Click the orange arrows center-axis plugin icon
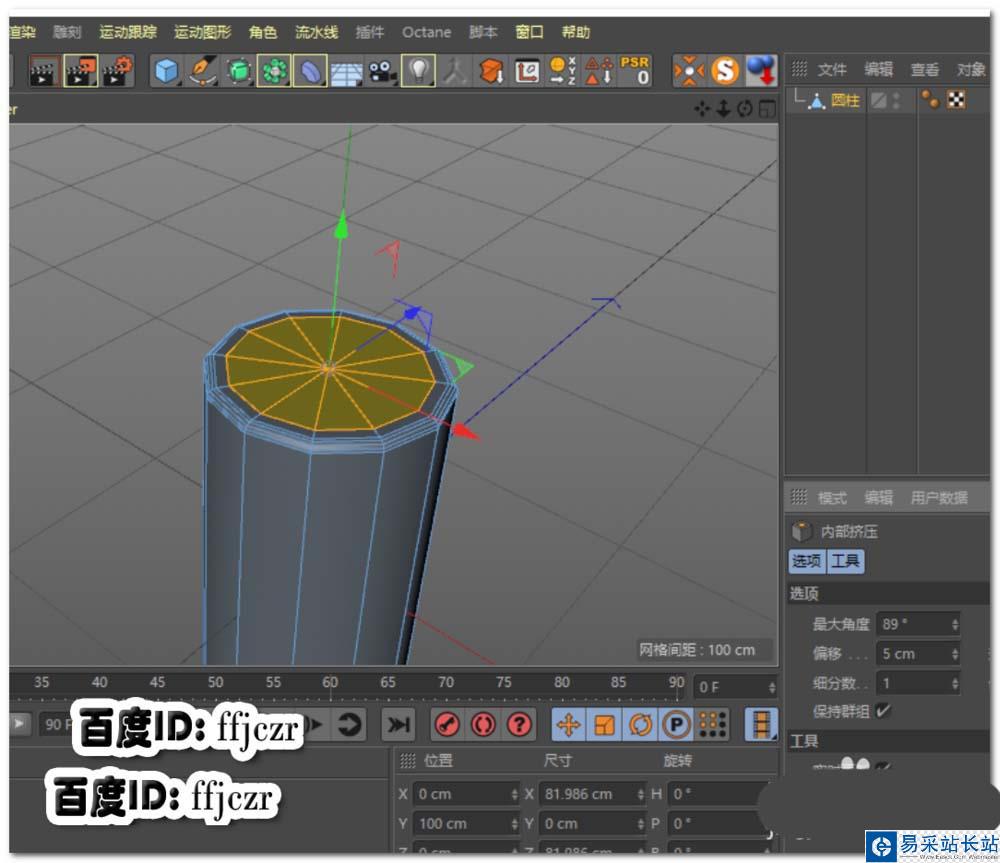 (x=690, y=70)
